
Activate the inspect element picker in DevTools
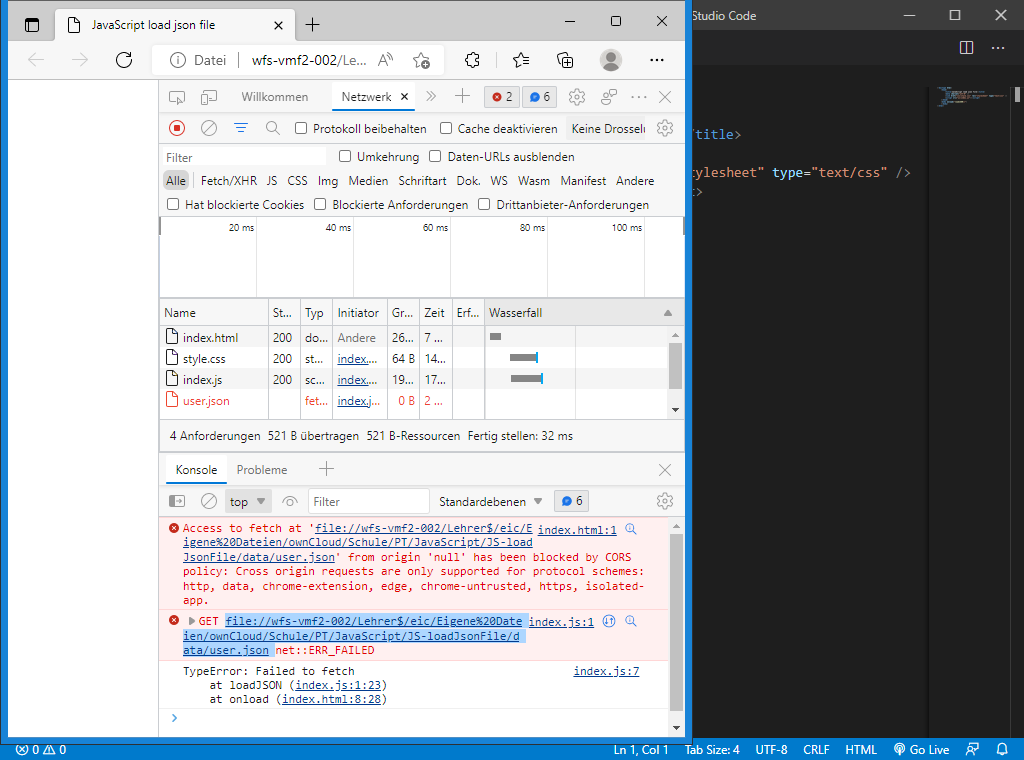177,97
